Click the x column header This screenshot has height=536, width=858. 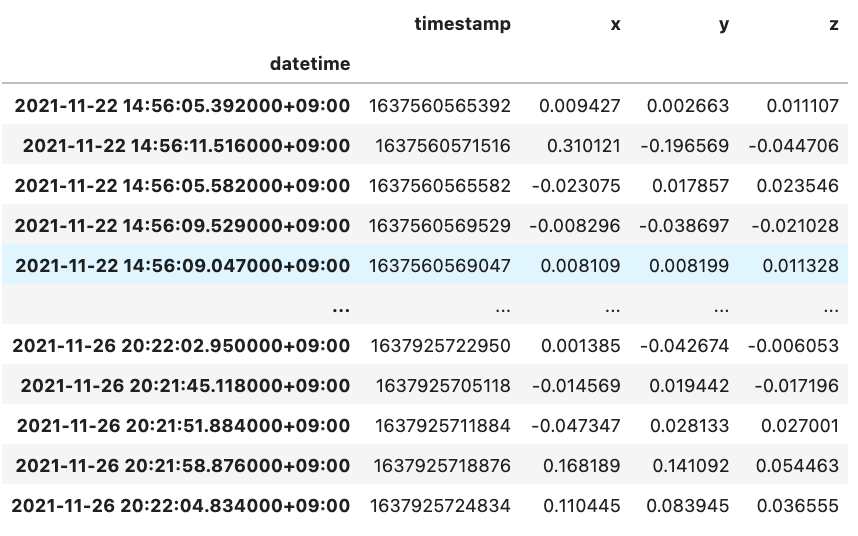(616, 24)
